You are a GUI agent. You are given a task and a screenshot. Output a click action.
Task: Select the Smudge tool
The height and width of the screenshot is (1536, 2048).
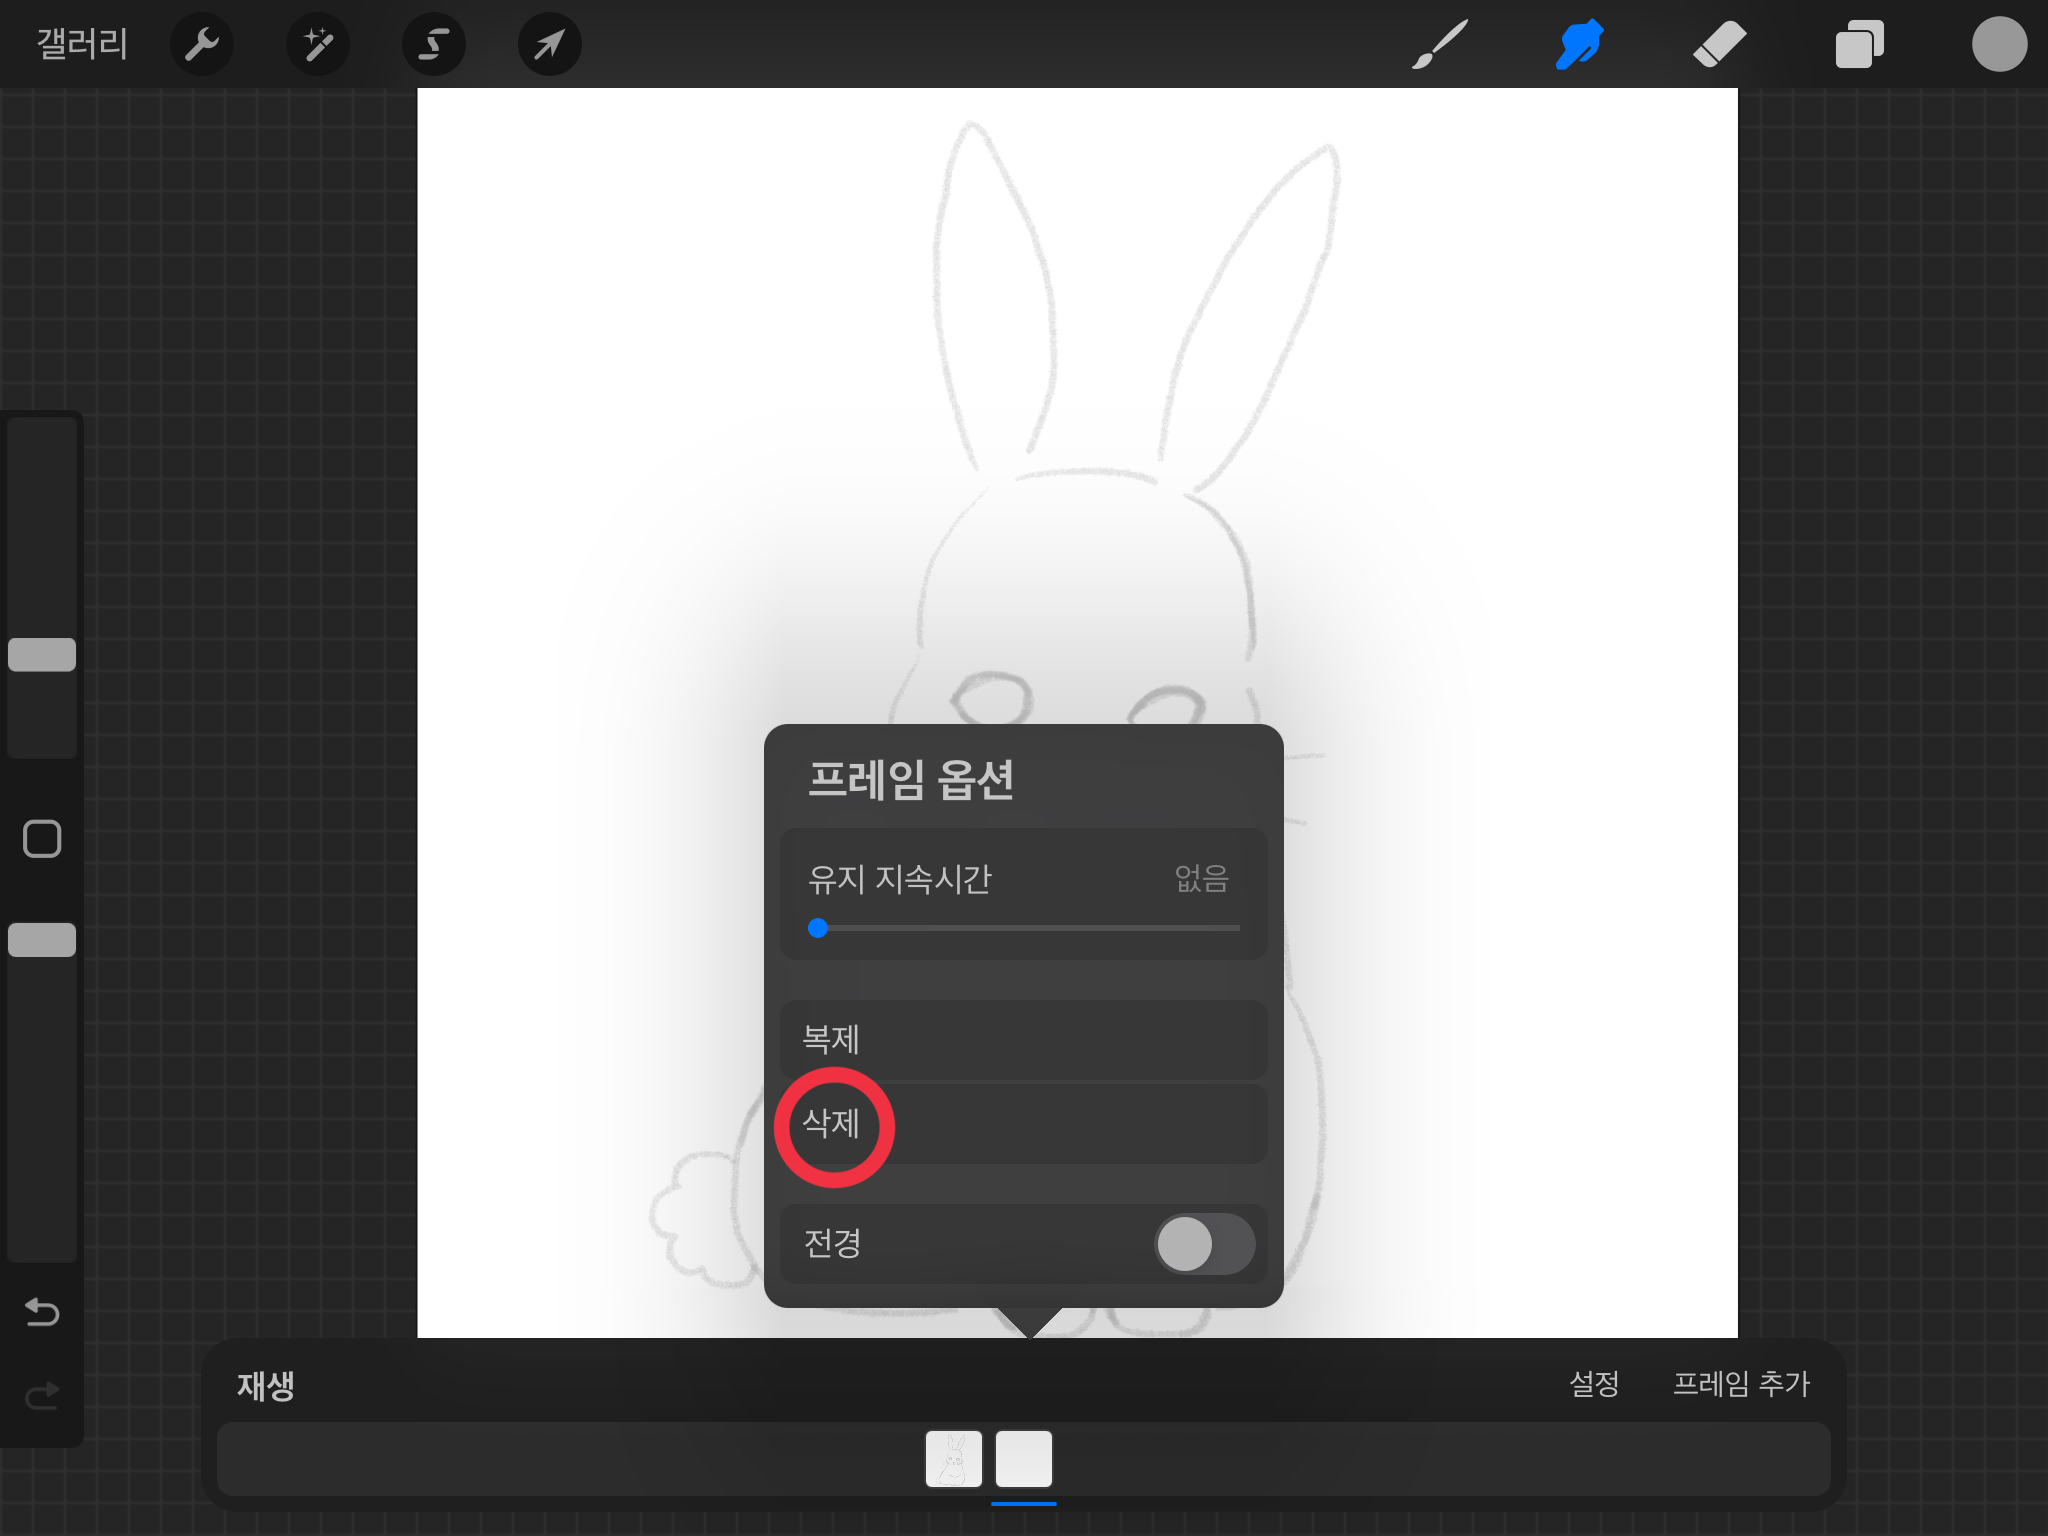(1579, 44)
